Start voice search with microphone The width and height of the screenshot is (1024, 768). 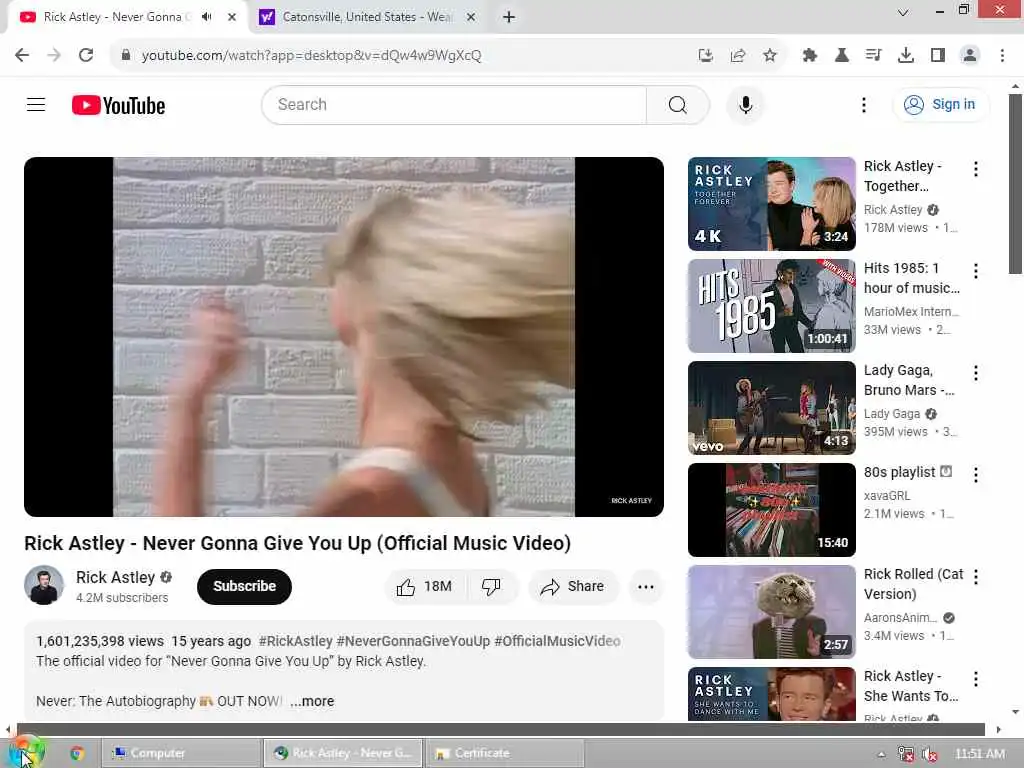(745, 104)
